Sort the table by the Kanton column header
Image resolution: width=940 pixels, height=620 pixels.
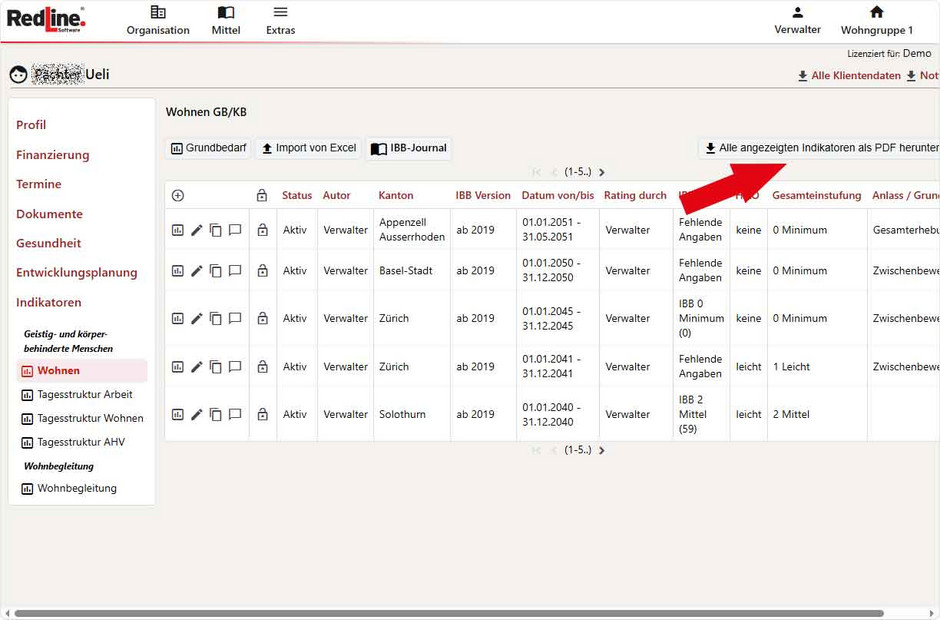(x=395, y=196)
